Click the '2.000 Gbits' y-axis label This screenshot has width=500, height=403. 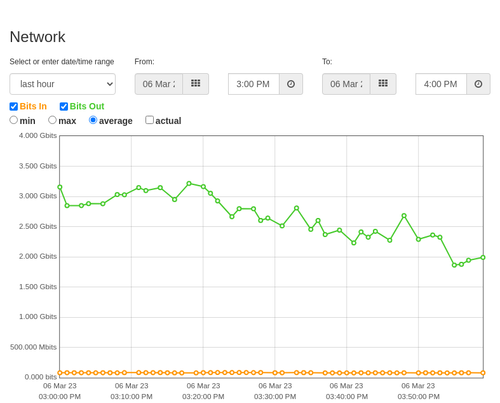point(38,256)
